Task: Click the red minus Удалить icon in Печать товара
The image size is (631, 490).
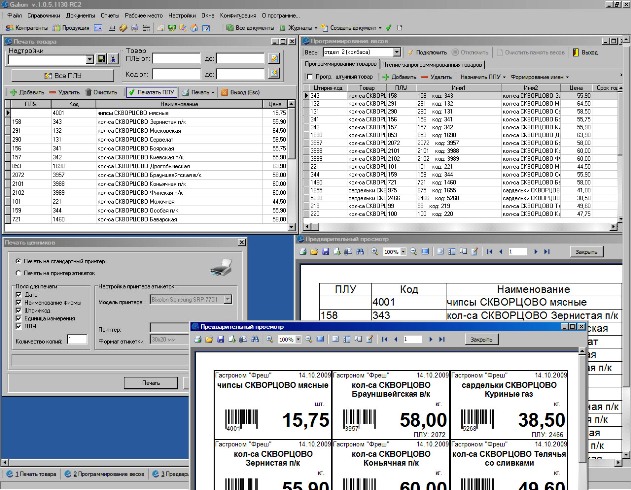Action: click(54, 91)
